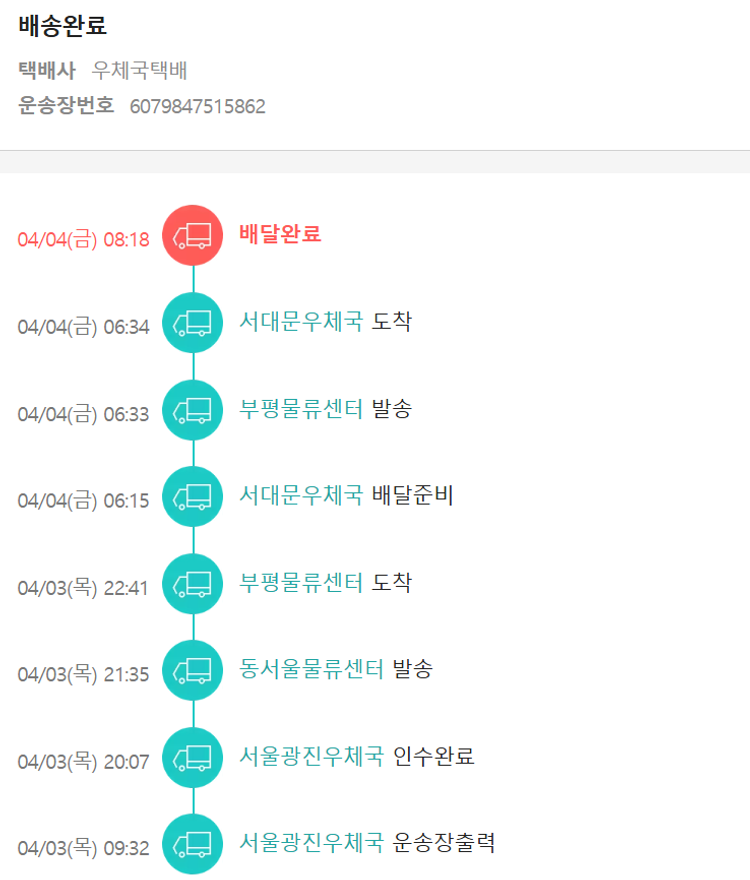Open 서대문우체국 link in the 도착 entry

click(301, 321)
